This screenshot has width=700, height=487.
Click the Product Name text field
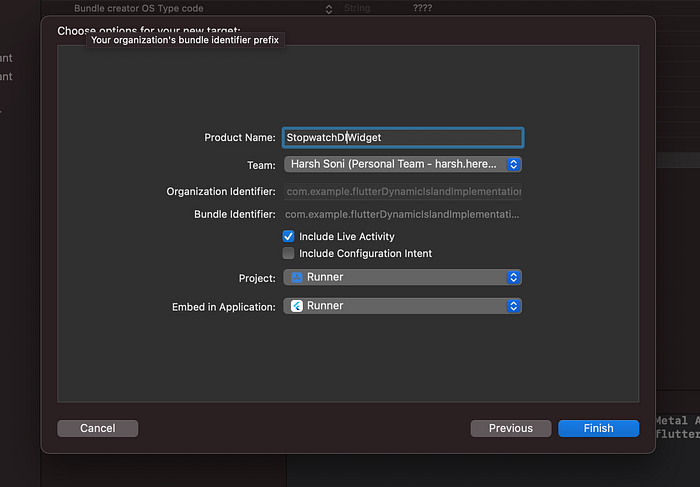click(x=403, y=137)
